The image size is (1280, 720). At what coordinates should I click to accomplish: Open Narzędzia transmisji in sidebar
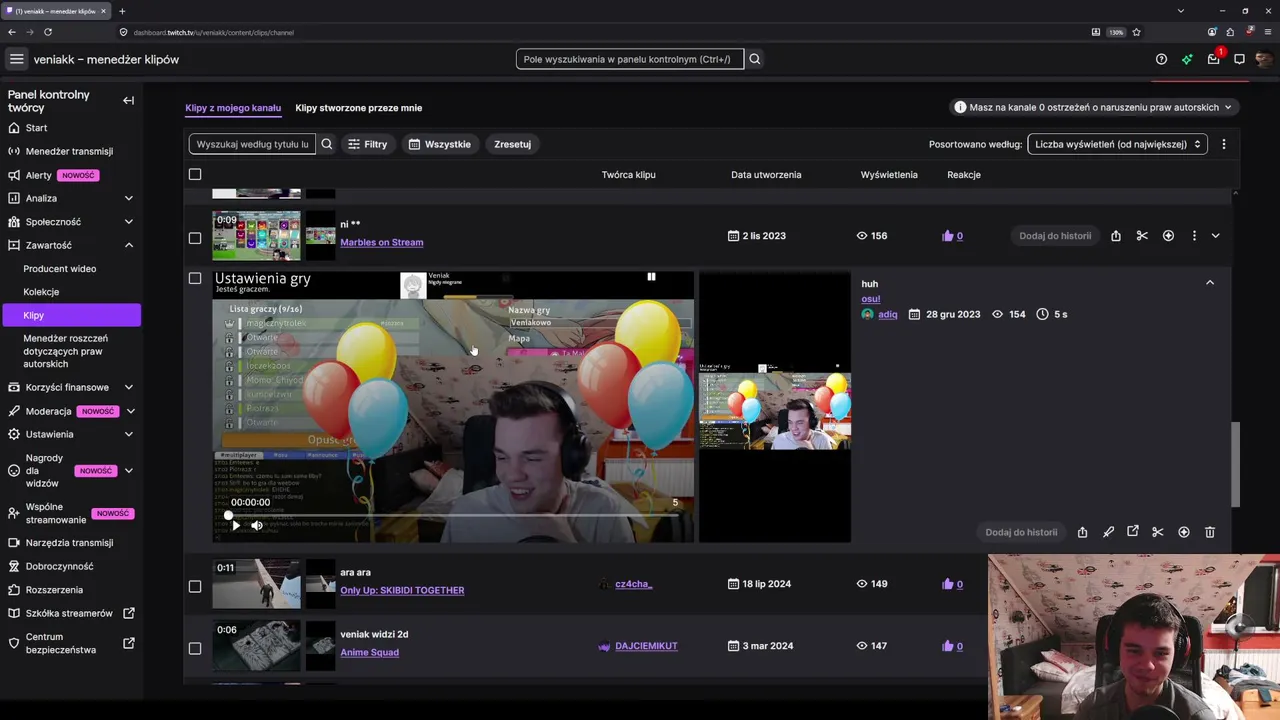point(71,543)
